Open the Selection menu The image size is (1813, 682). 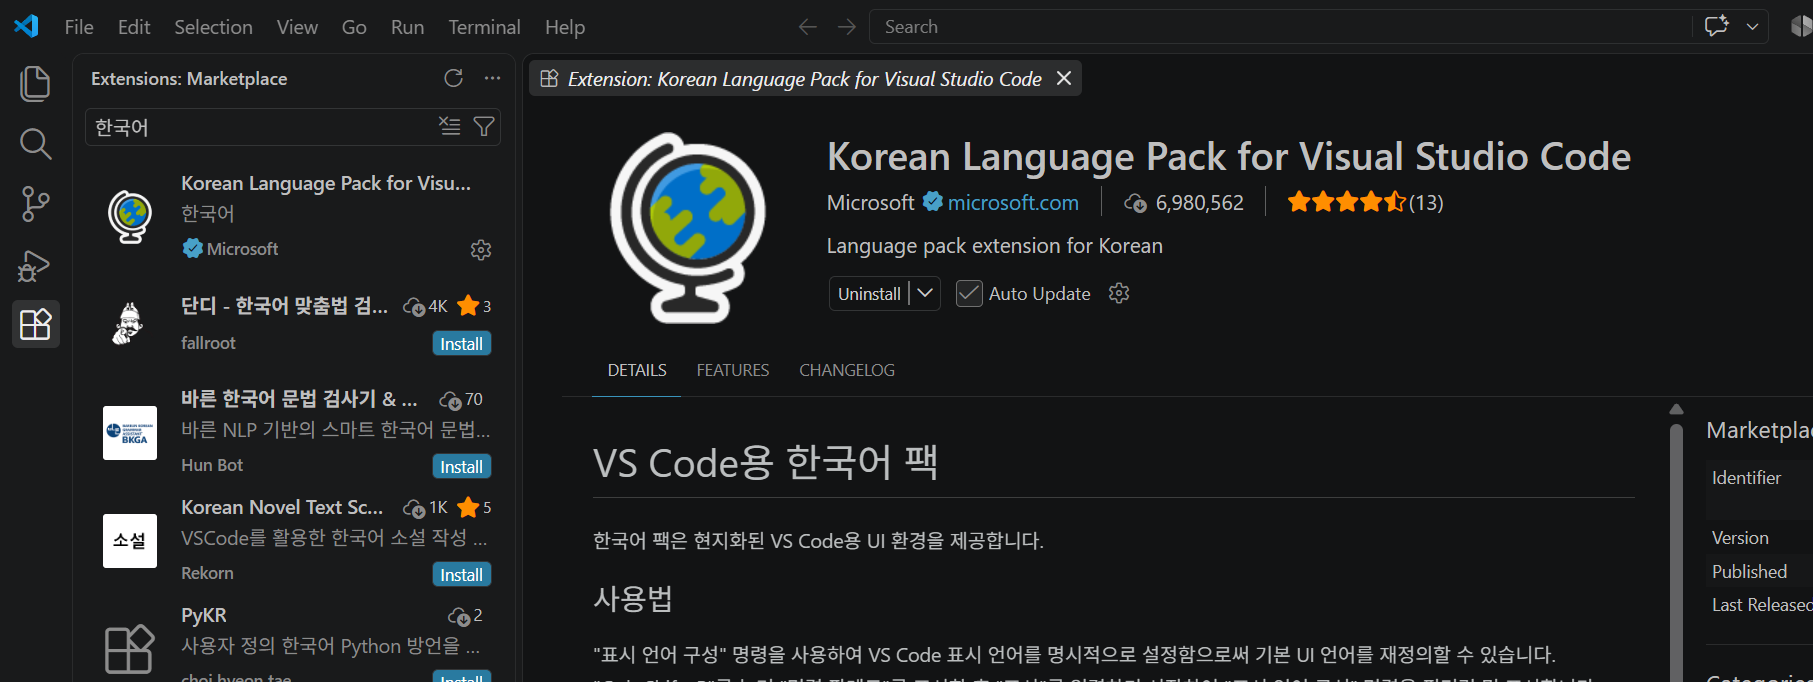coord(213,27)
